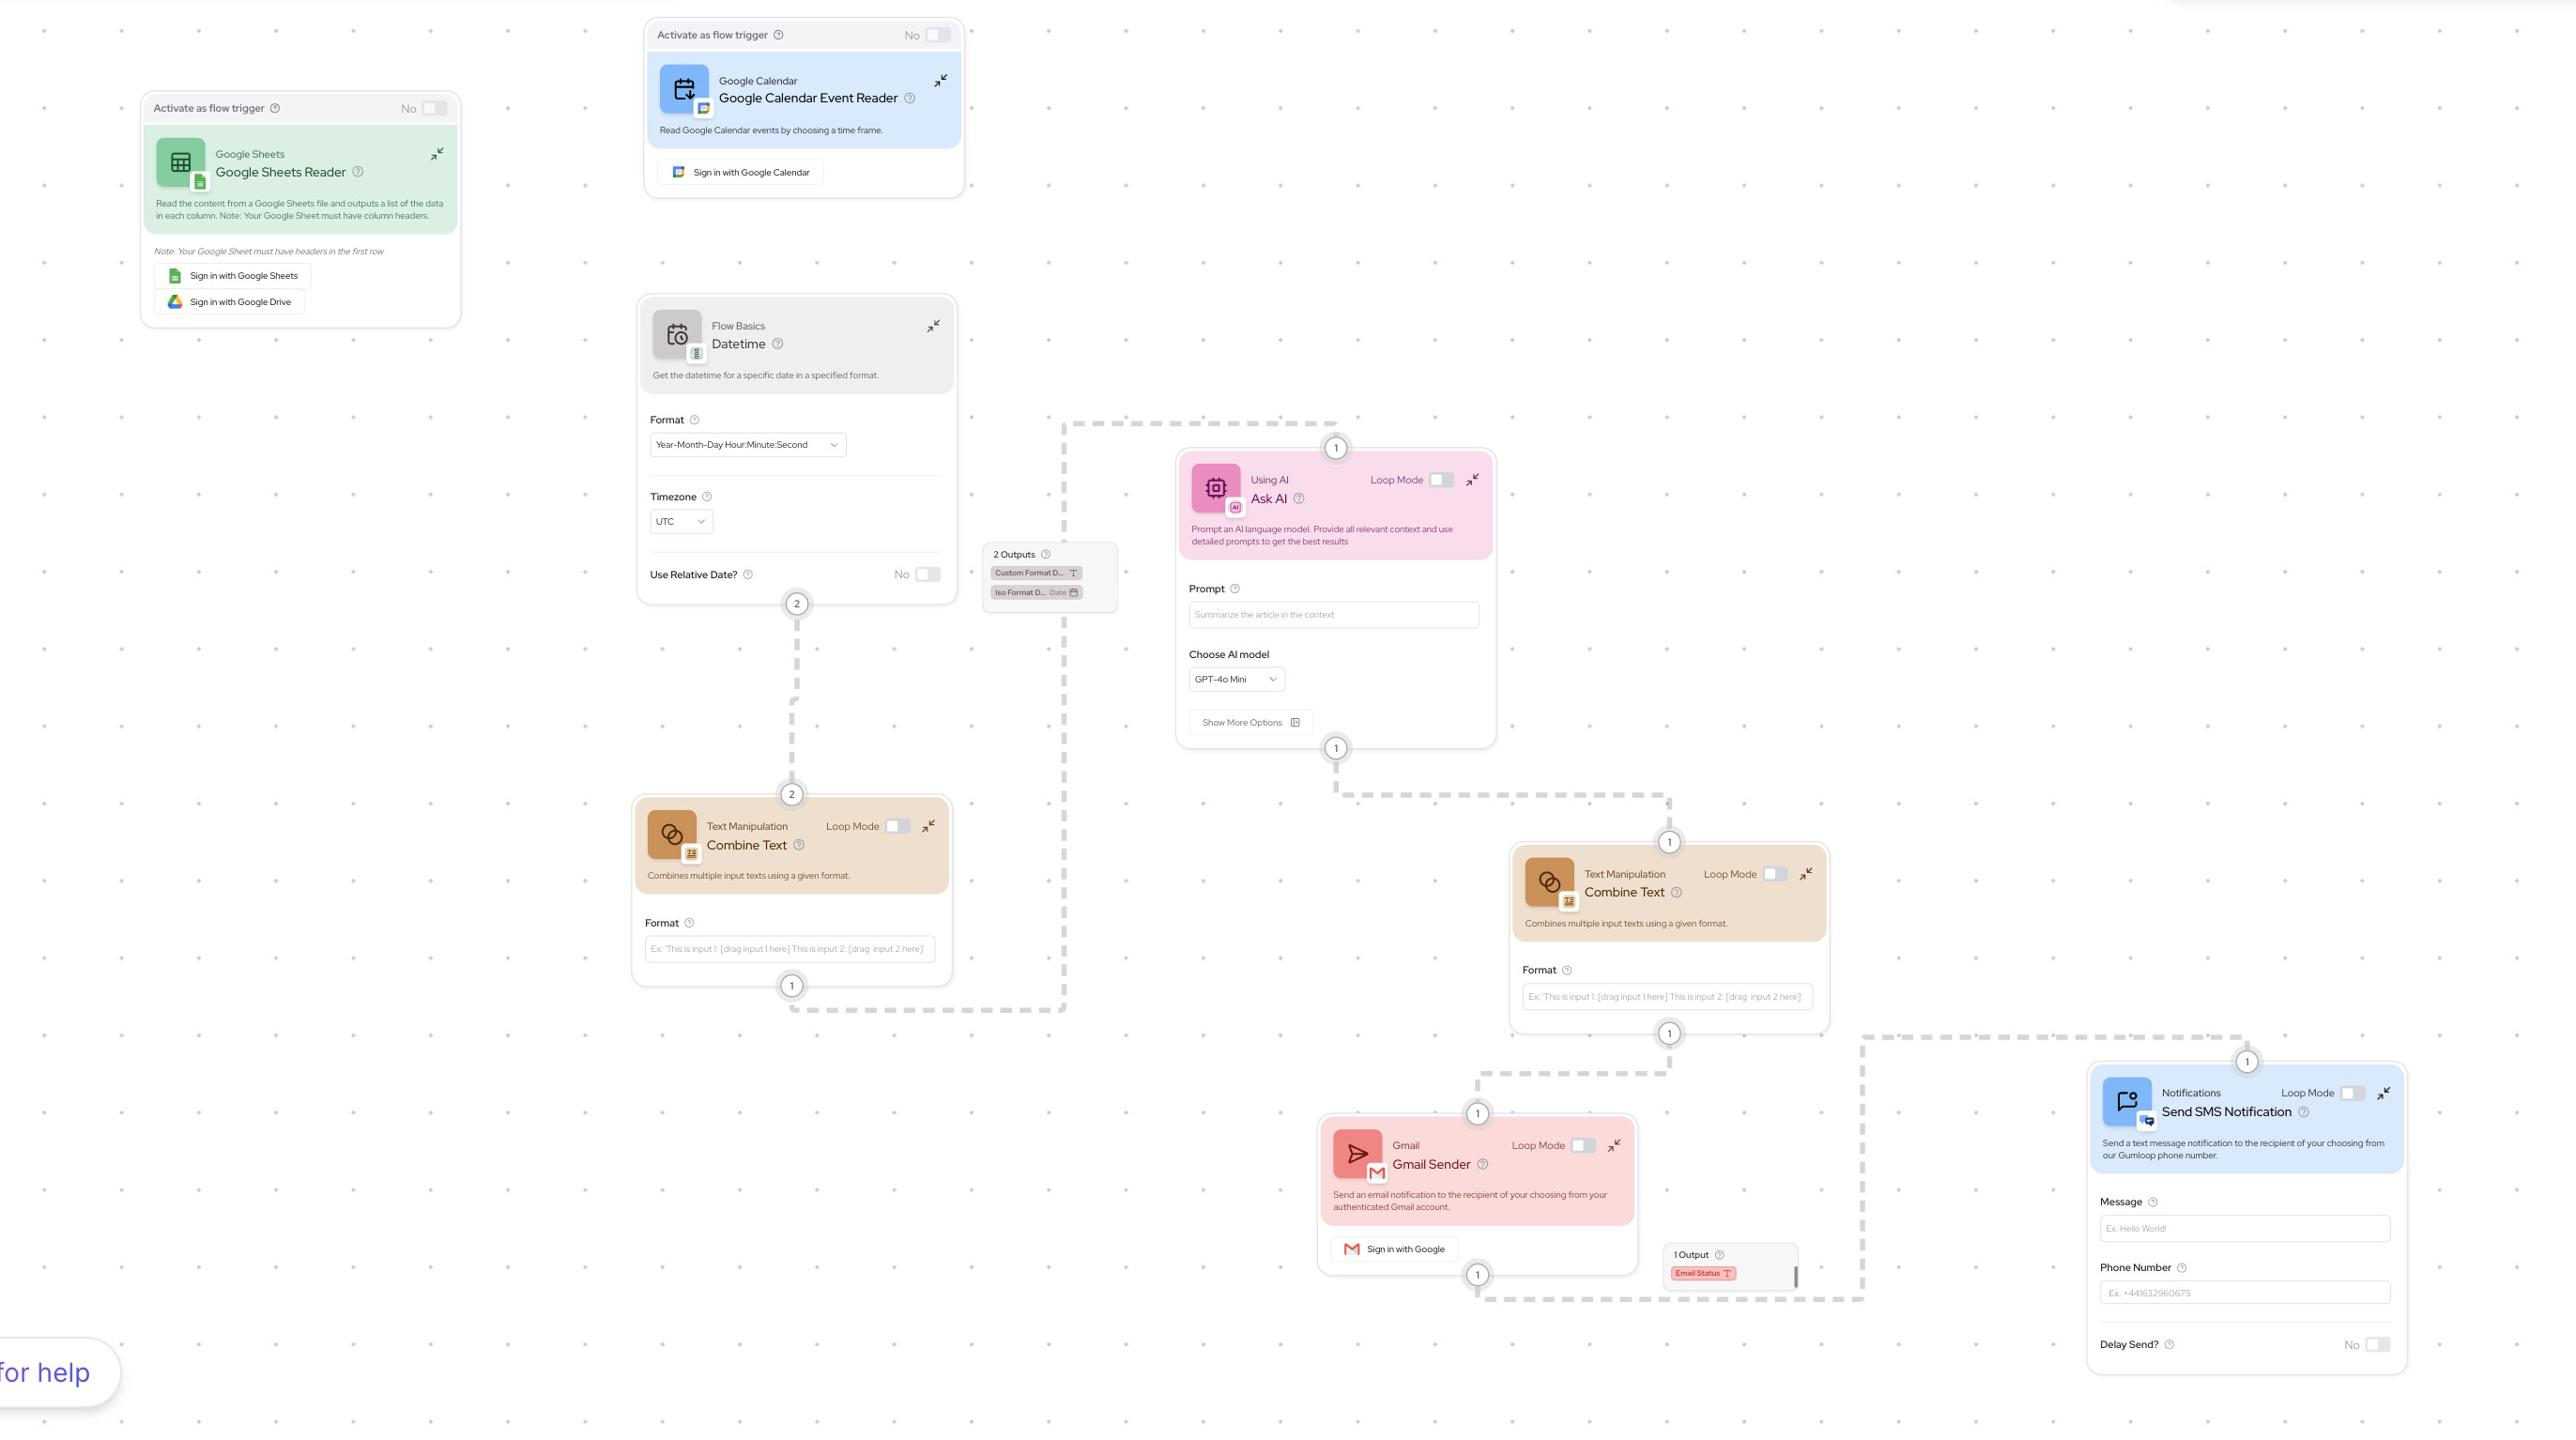Viewport: 2576px width, 1440px height.
Task: Click the Datetime node clock icon
Action: [x=677, y=334]
